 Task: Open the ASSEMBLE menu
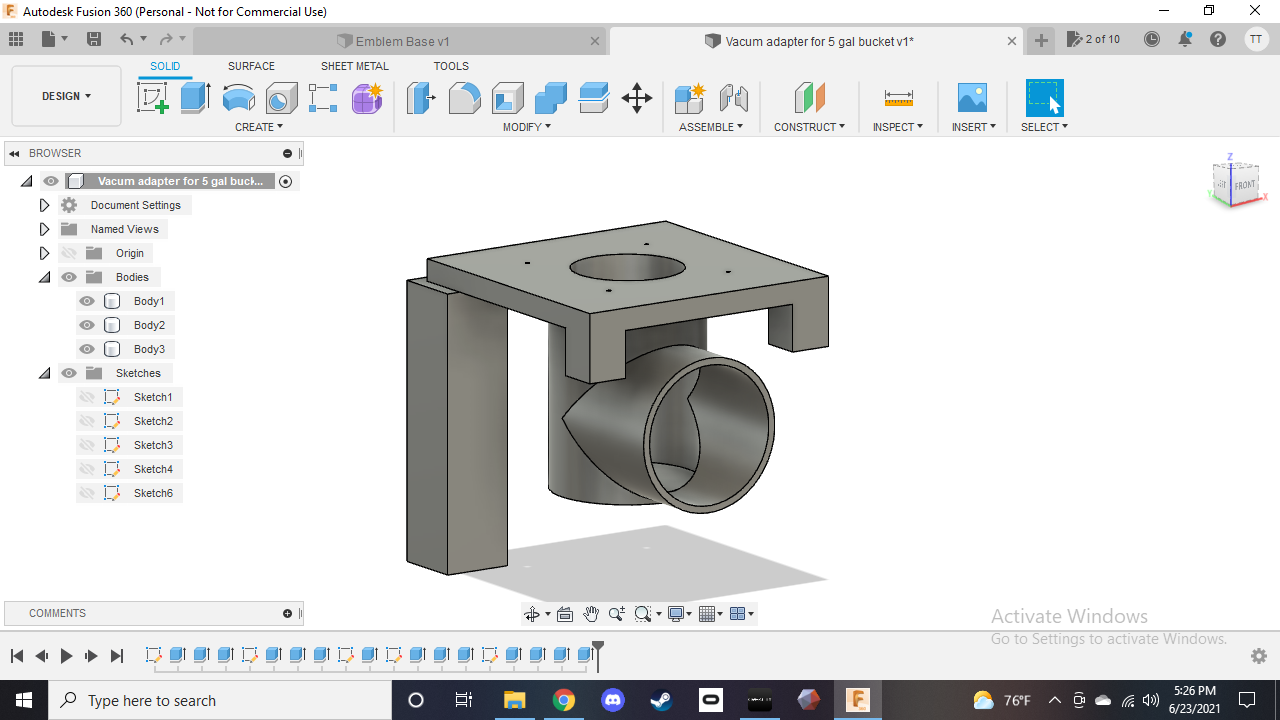click(711, 127)
